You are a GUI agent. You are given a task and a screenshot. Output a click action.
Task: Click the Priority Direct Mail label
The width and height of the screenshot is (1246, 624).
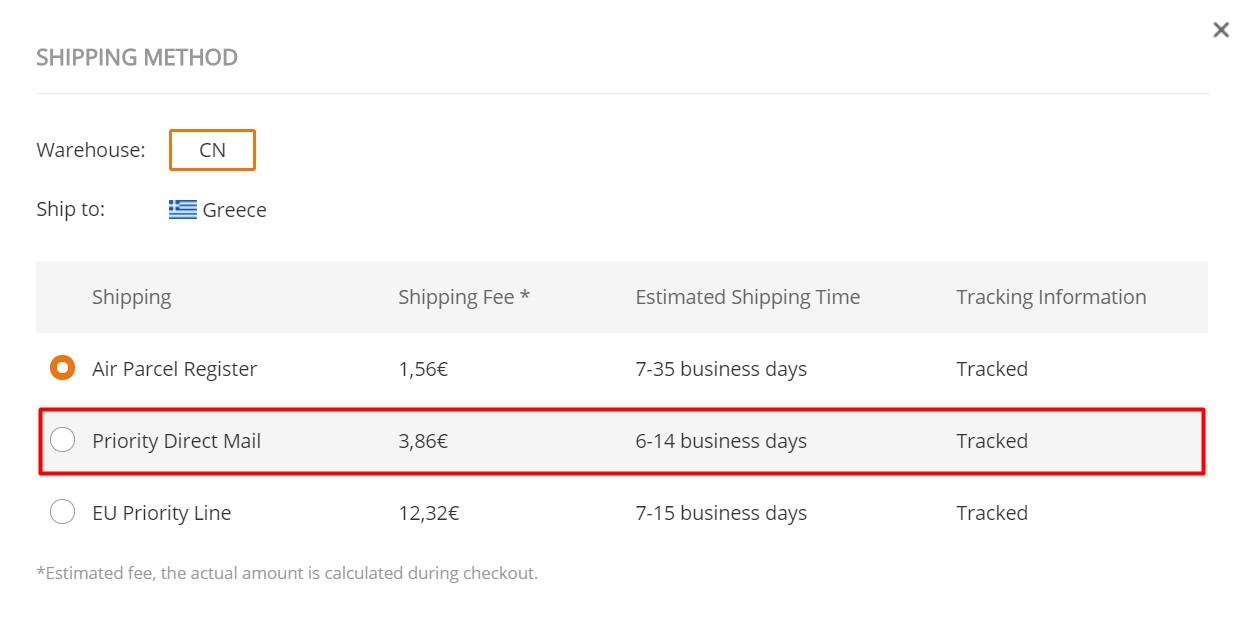pos(176,441)
